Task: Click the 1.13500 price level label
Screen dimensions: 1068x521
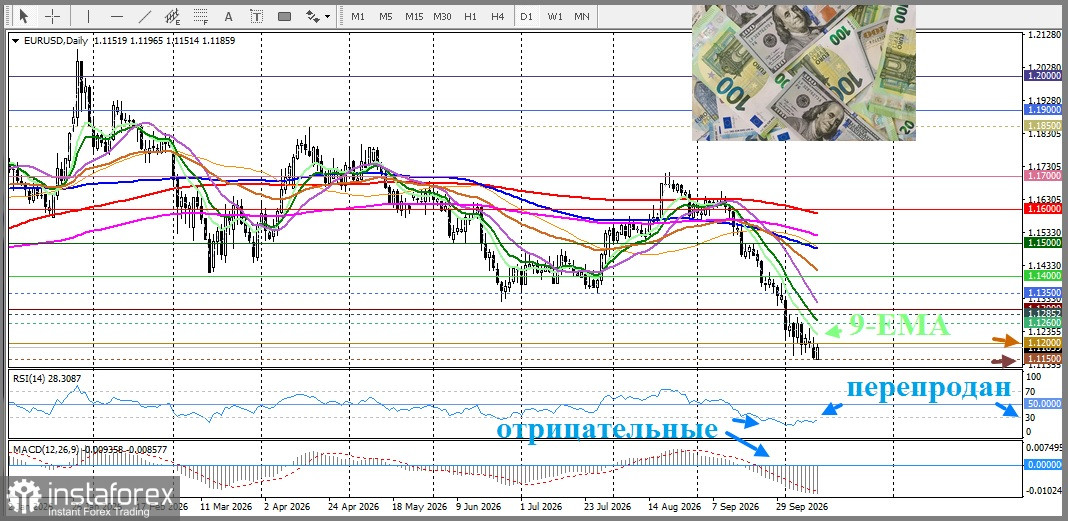Action: coord(1043,293)
